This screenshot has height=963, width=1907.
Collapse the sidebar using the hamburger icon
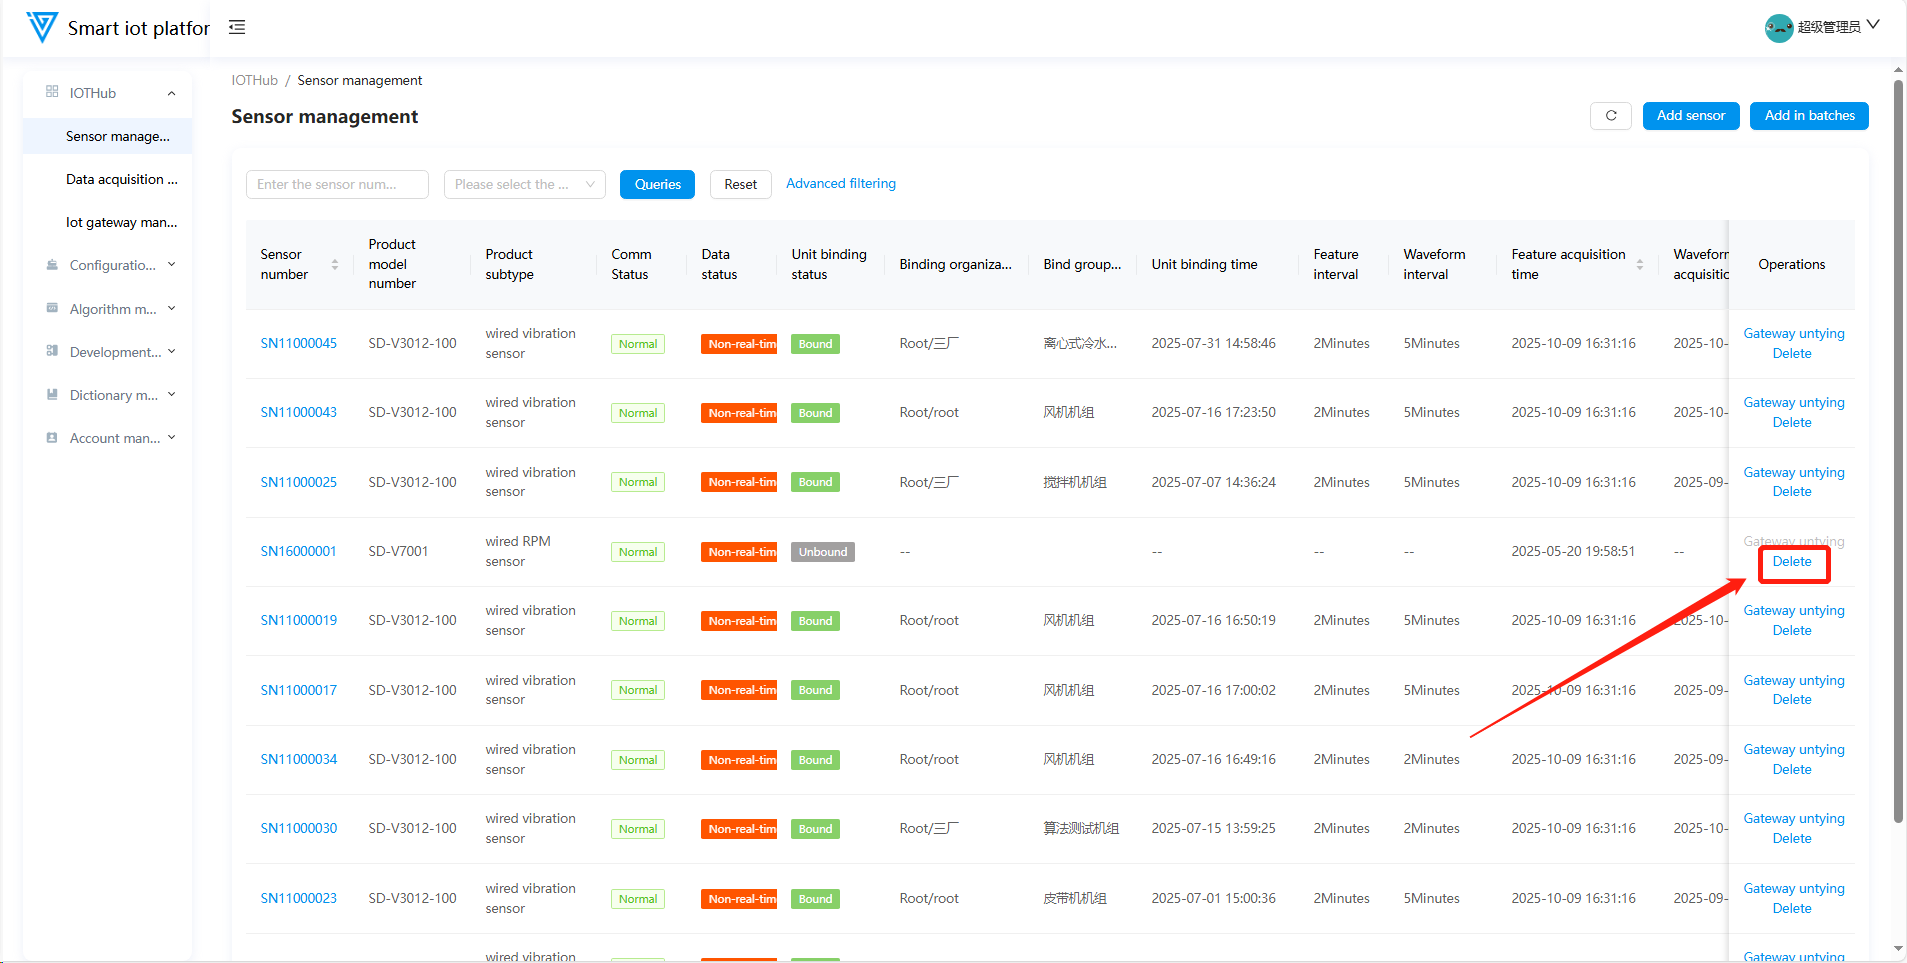click(237, 27)
